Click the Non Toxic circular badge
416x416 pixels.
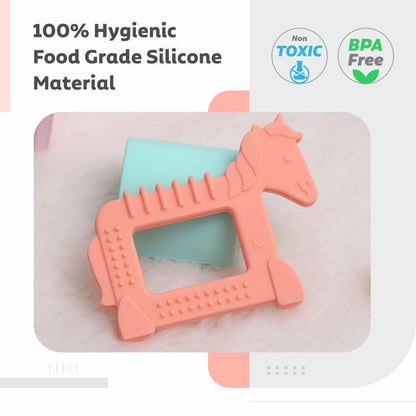click(299, 56)
